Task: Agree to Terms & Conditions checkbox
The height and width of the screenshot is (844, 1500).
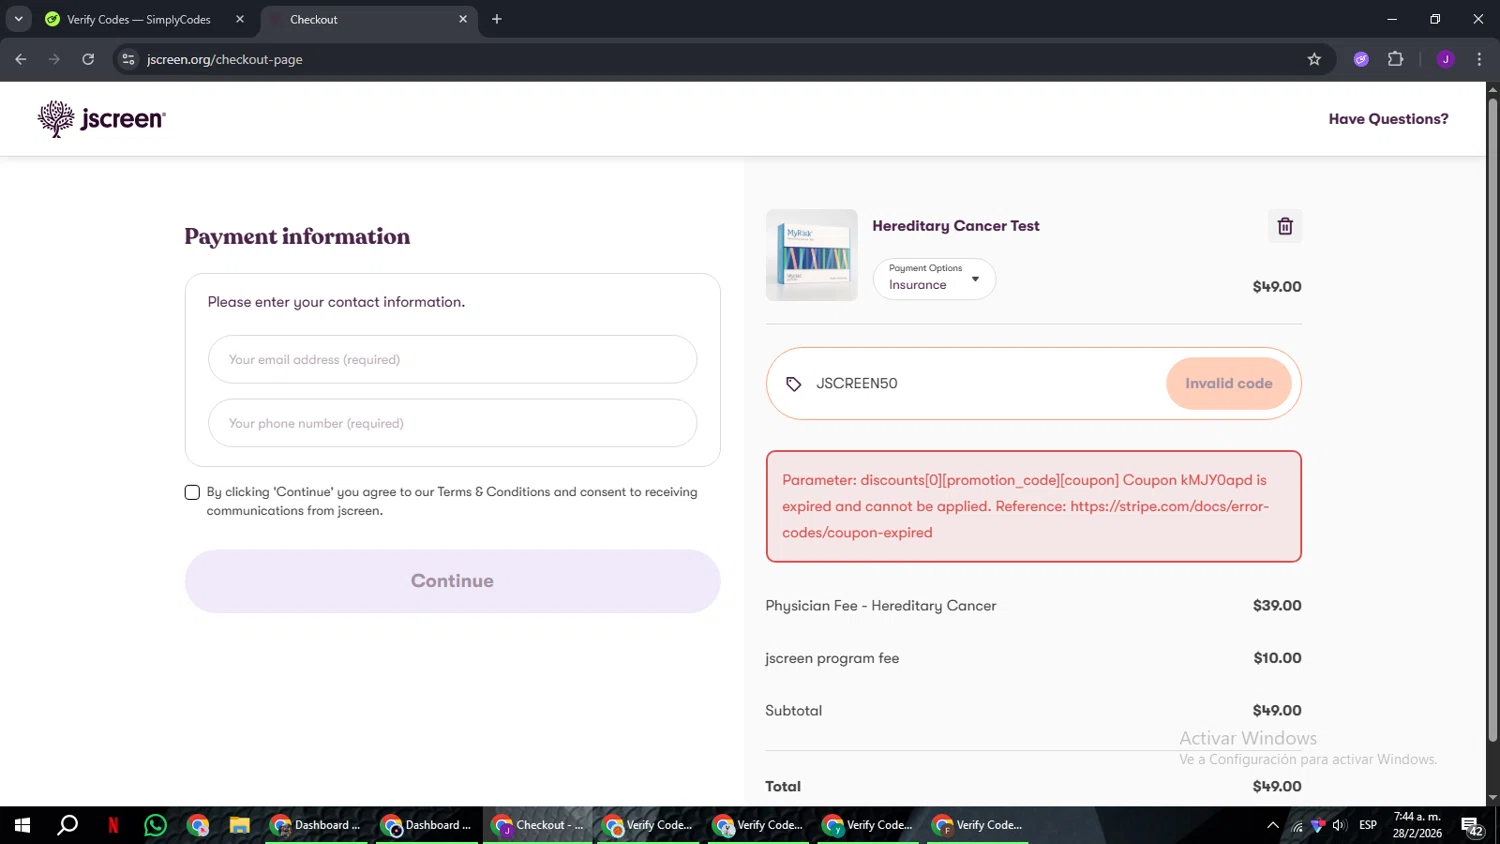Action: coord(192,492)
